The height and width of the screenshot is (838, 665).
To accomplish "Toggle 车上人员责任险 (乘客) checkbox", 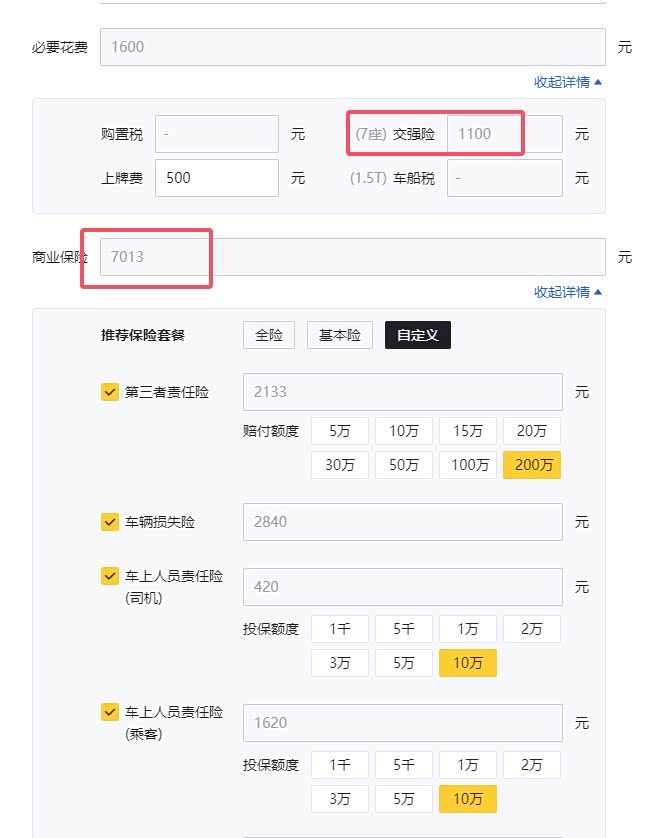I will 110,712.
